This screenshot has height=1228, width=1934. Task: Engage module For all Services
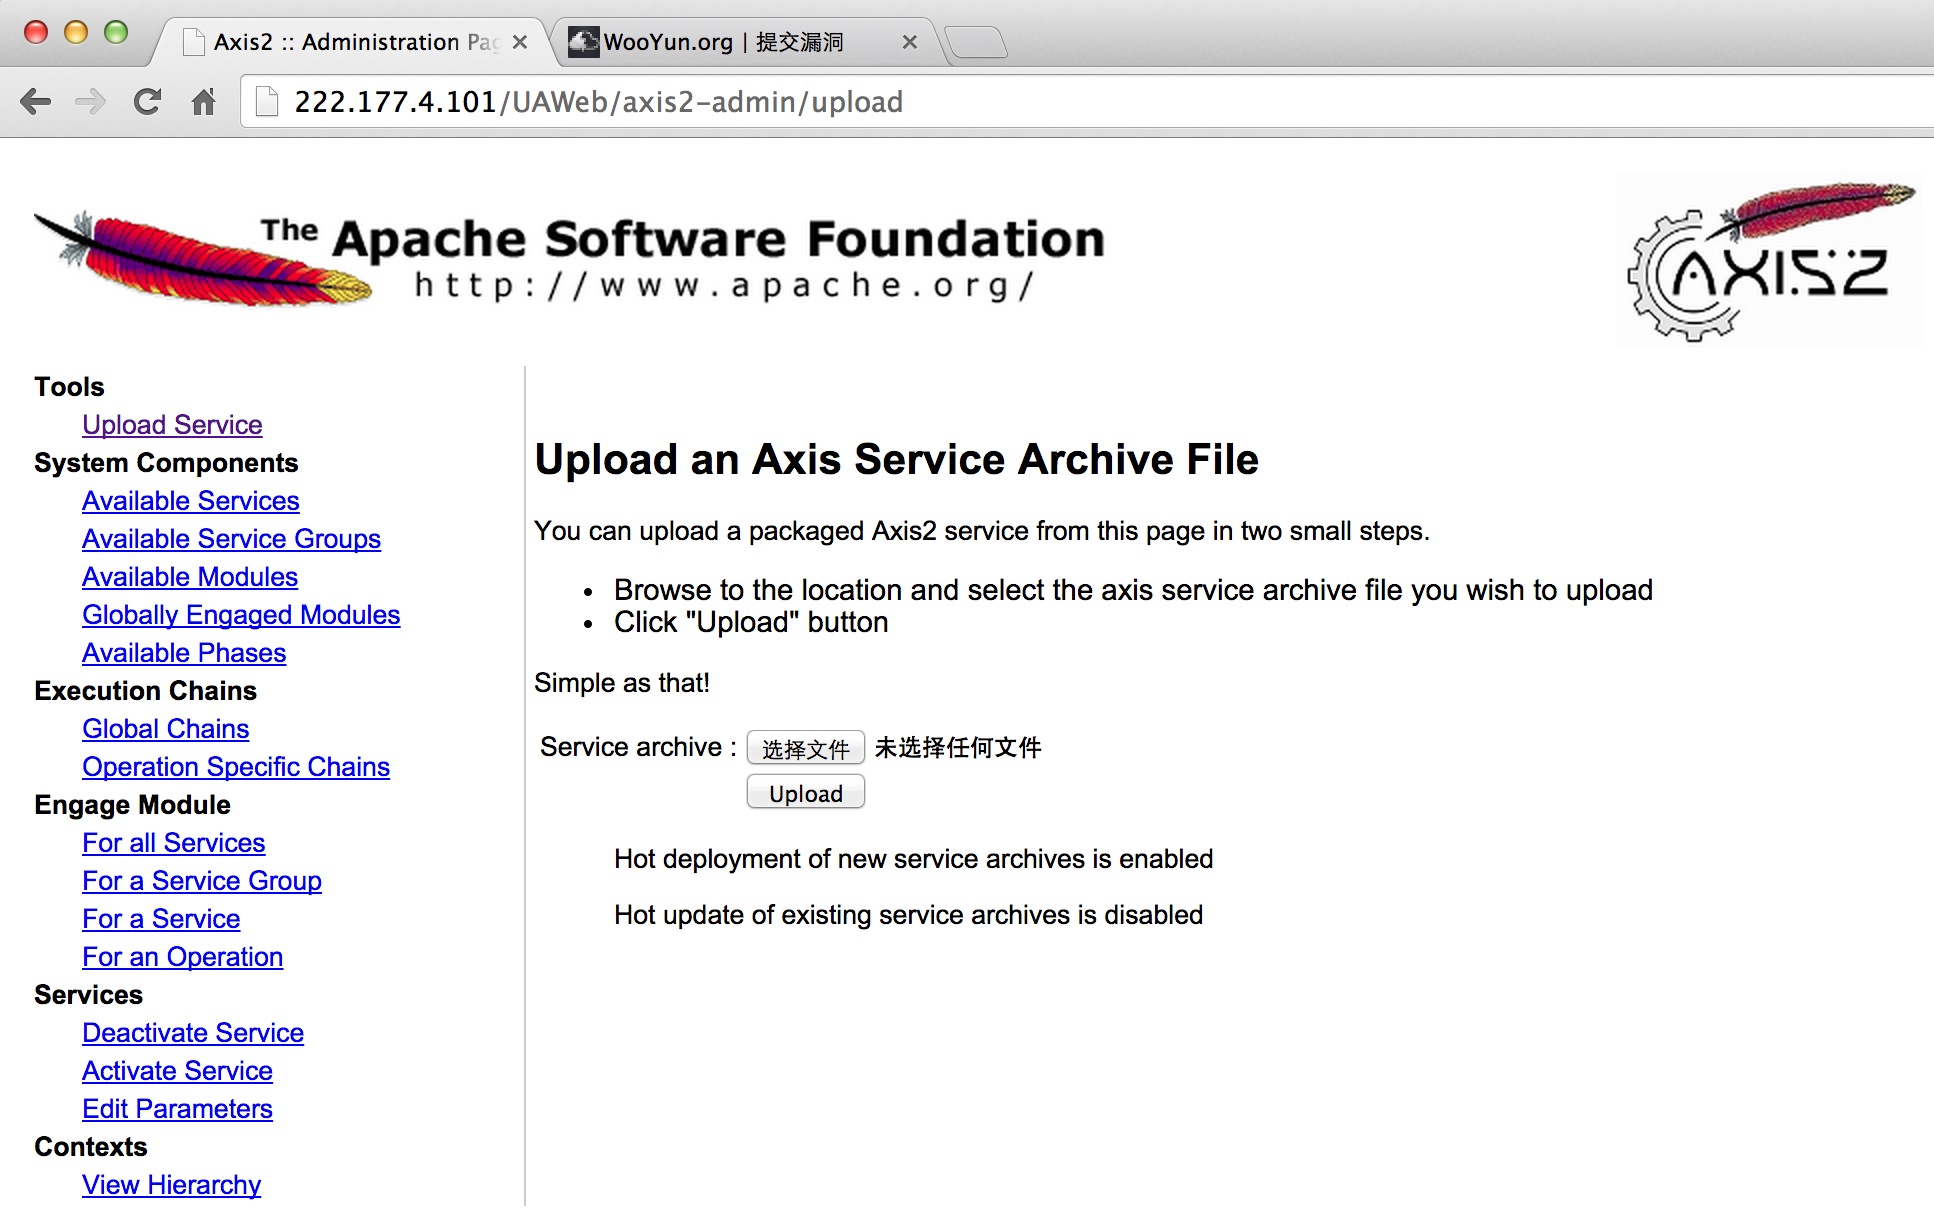coord(173,843)
